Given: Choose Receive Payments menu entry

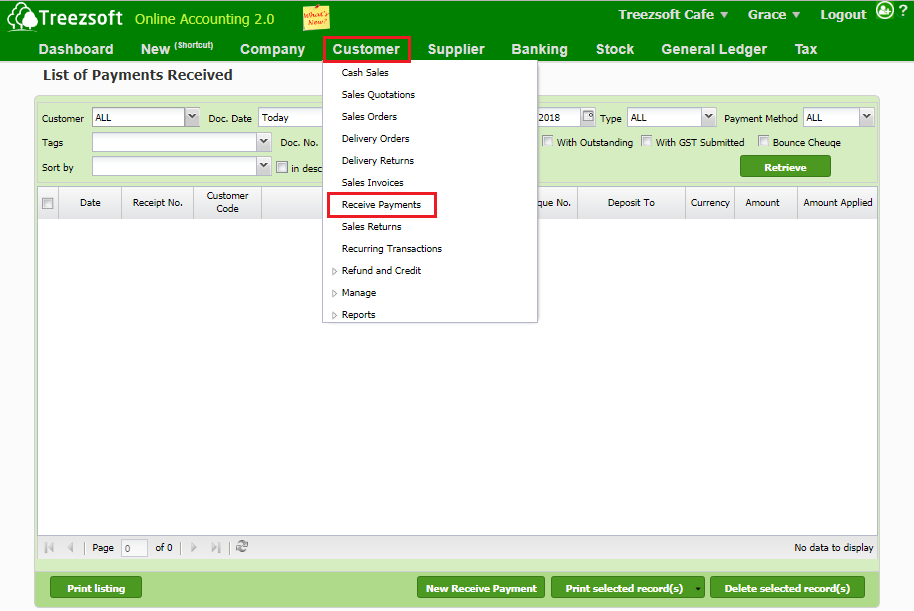Looking at the screenshot, I should coord(381,205).
